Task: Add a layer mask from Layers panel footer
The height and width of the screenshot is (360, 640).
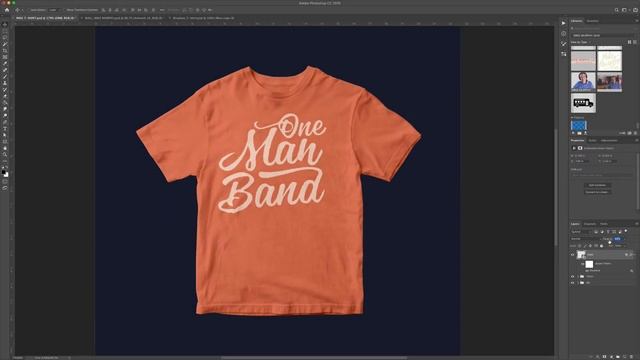Action: [x=604, y=356]
